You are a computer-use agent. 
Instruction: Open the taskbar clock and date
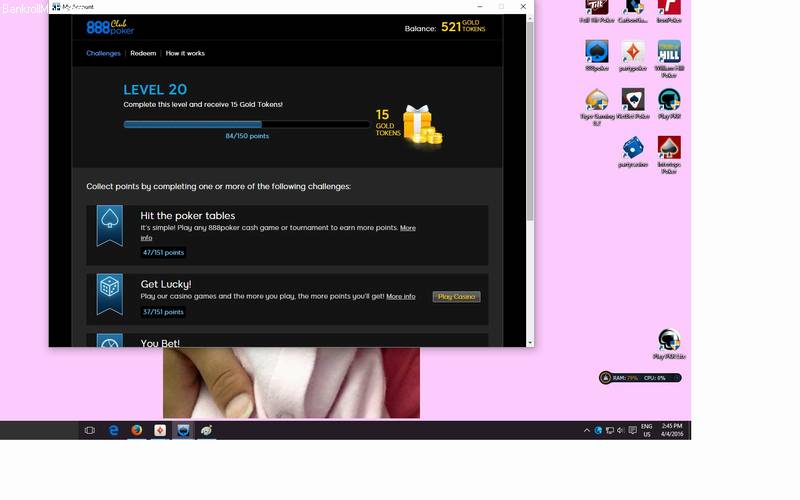tap(672, 430)
